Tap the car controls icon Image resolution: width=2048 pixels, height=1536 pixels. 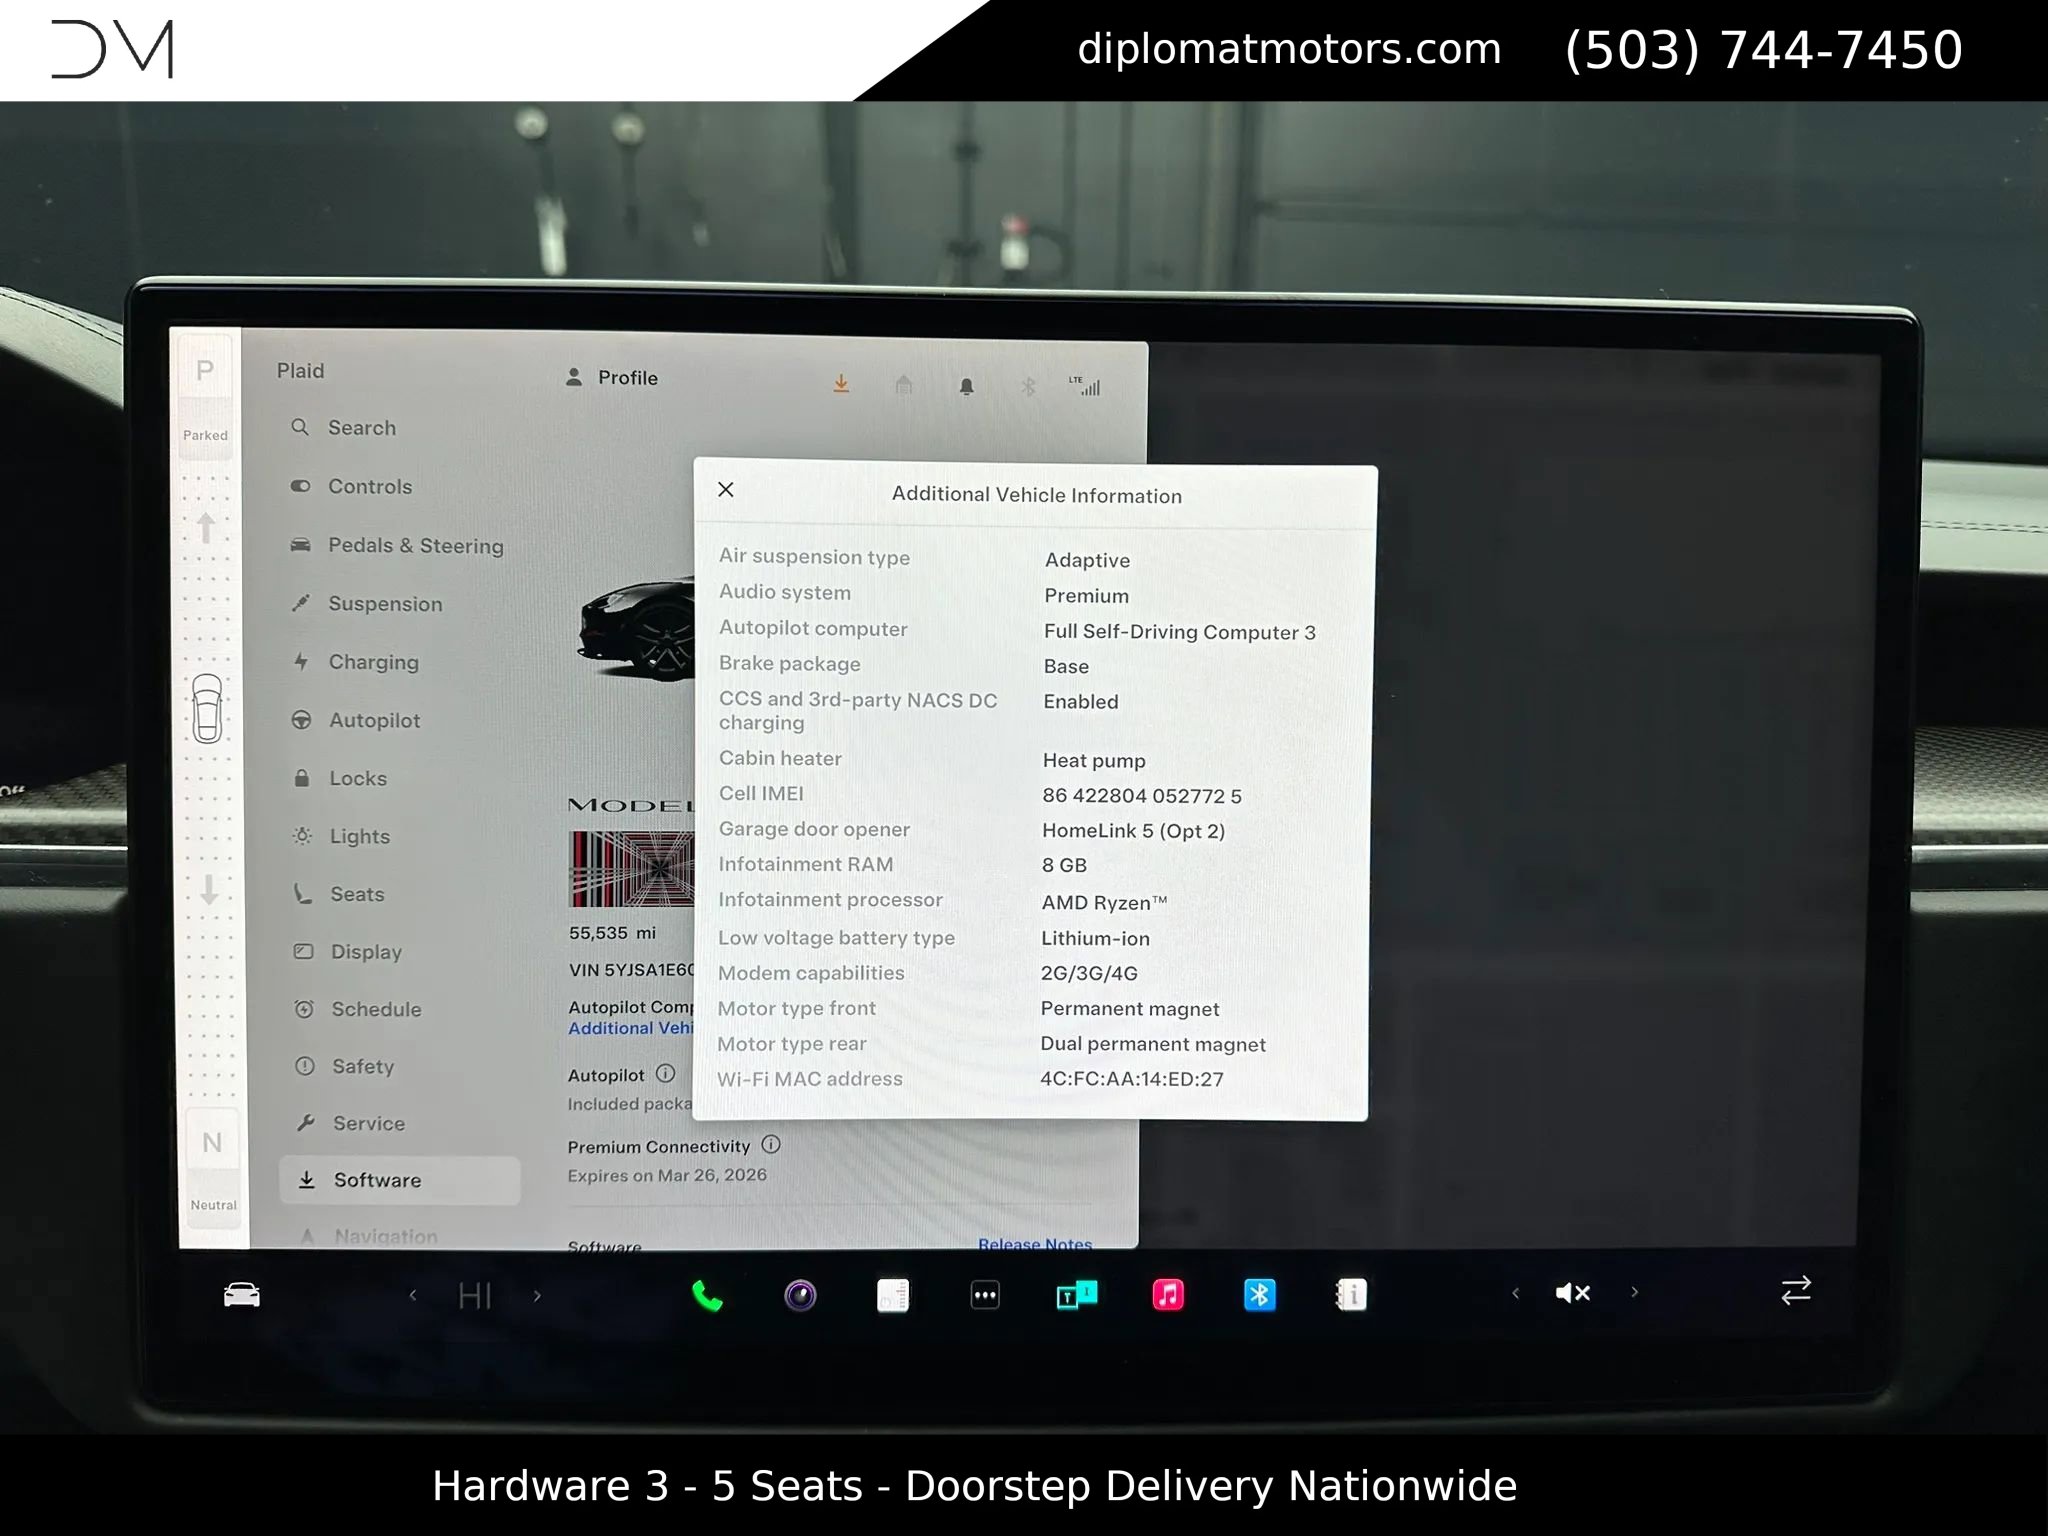[x=242, y=1296]
